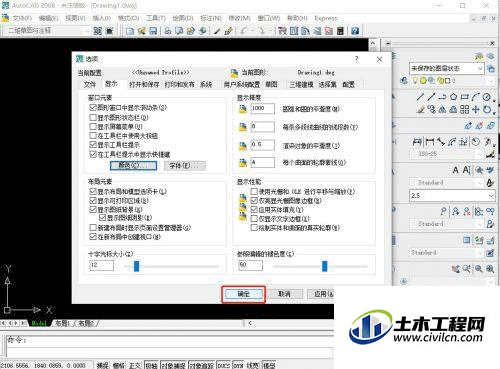Click the New drawing toolbar icon
Image resolution: width=500 pixels, height=369 pixels.
(x=130, y=31)
